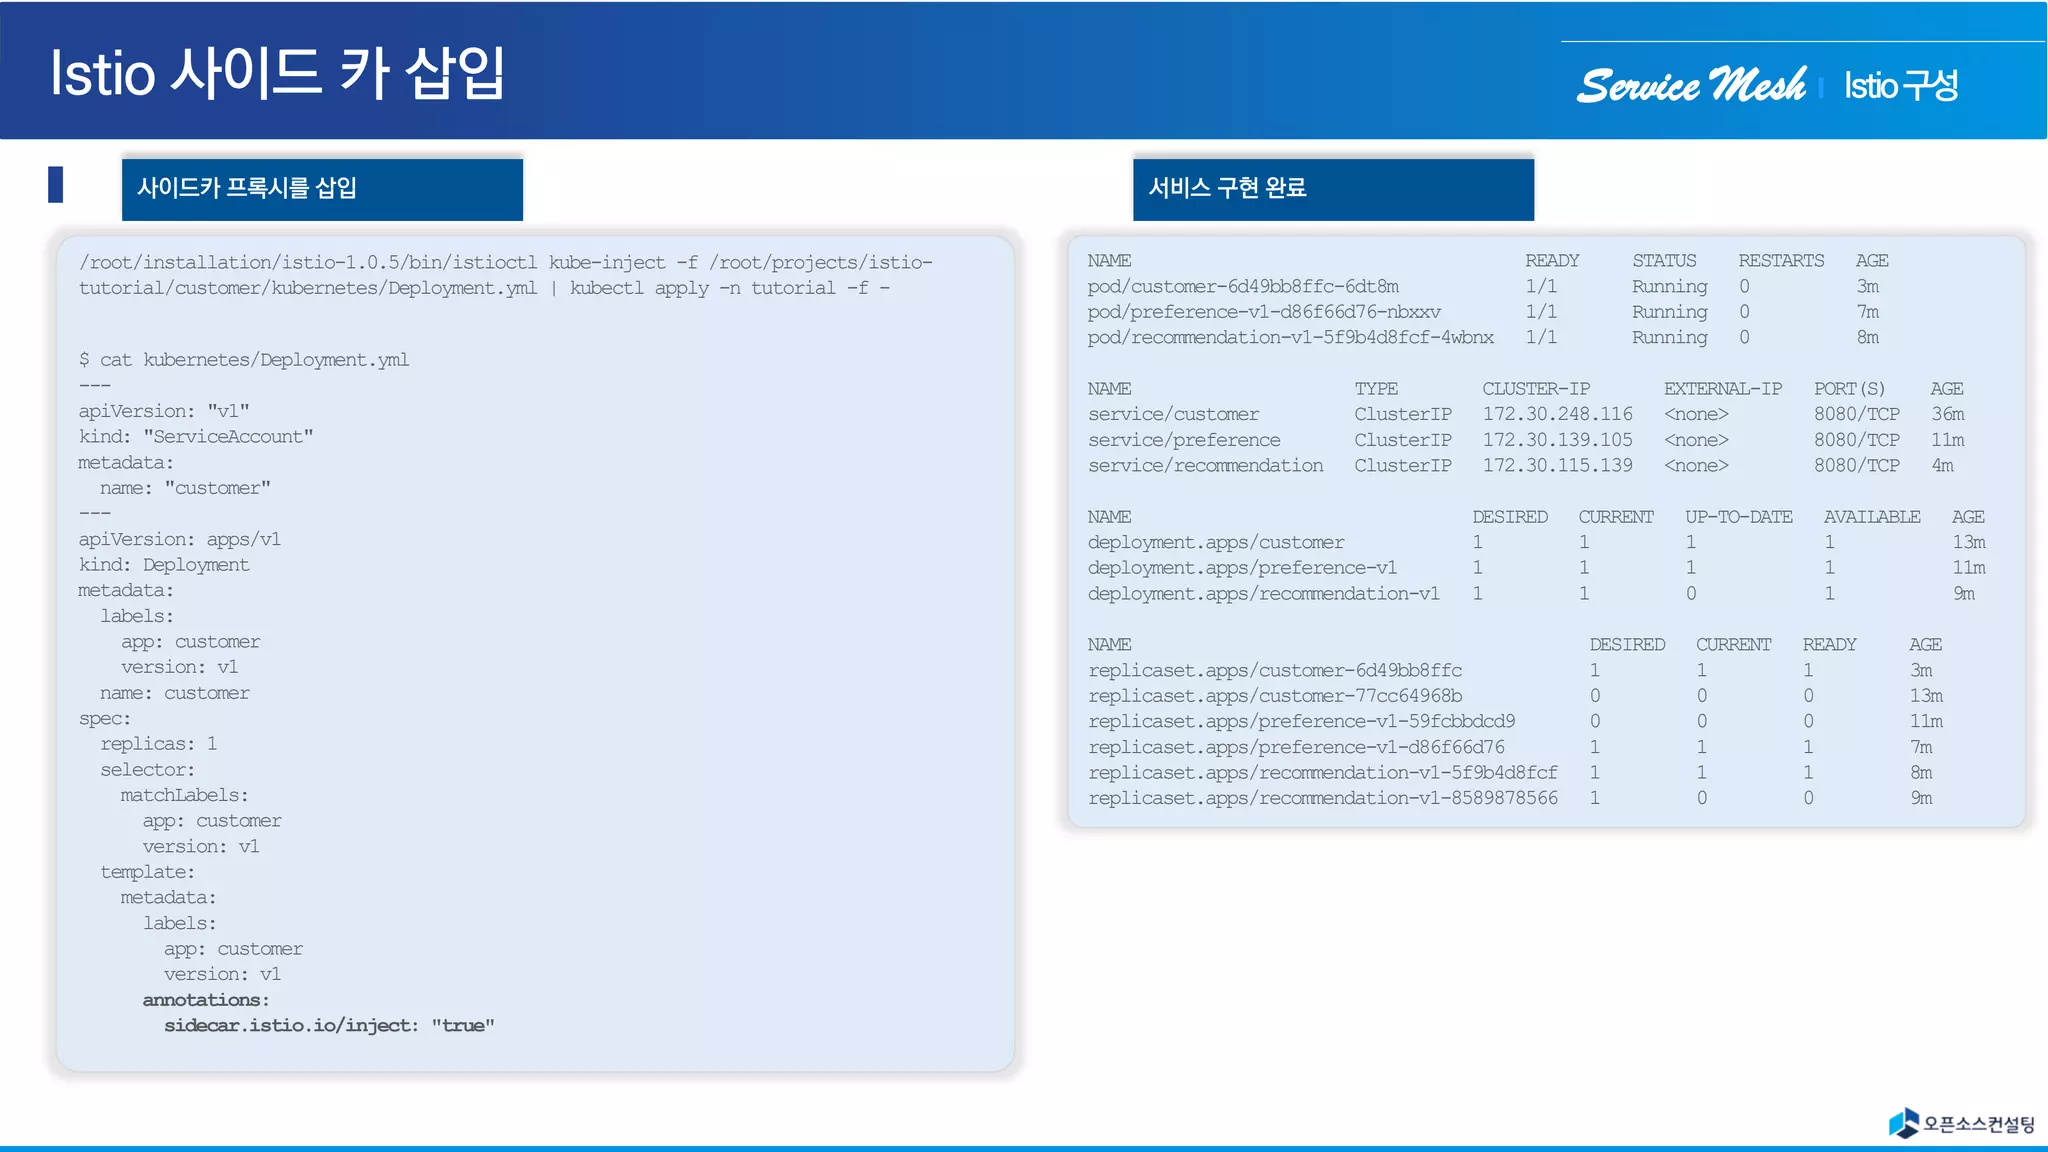2048x1152 pixels.
Task: Click the 'matchLabels:' line
Action: tap(184, 795)
